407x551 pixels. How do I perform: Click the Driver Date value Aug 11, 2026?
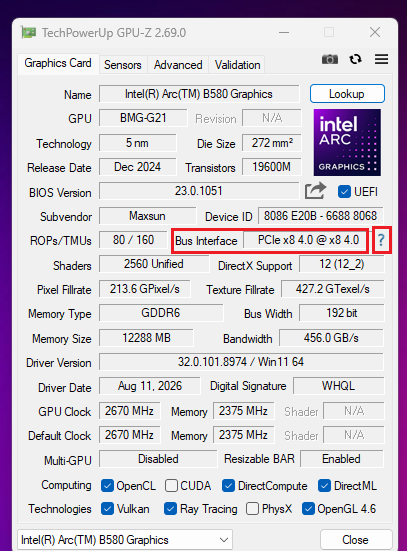(x=150, y=386)
